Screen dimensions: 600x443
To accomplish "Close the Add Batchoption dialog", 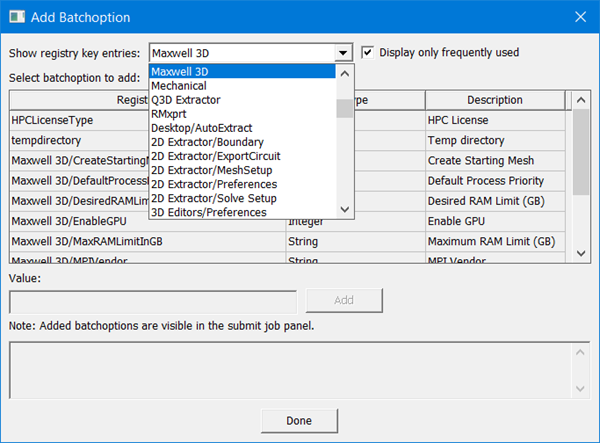I will (580, 17).
